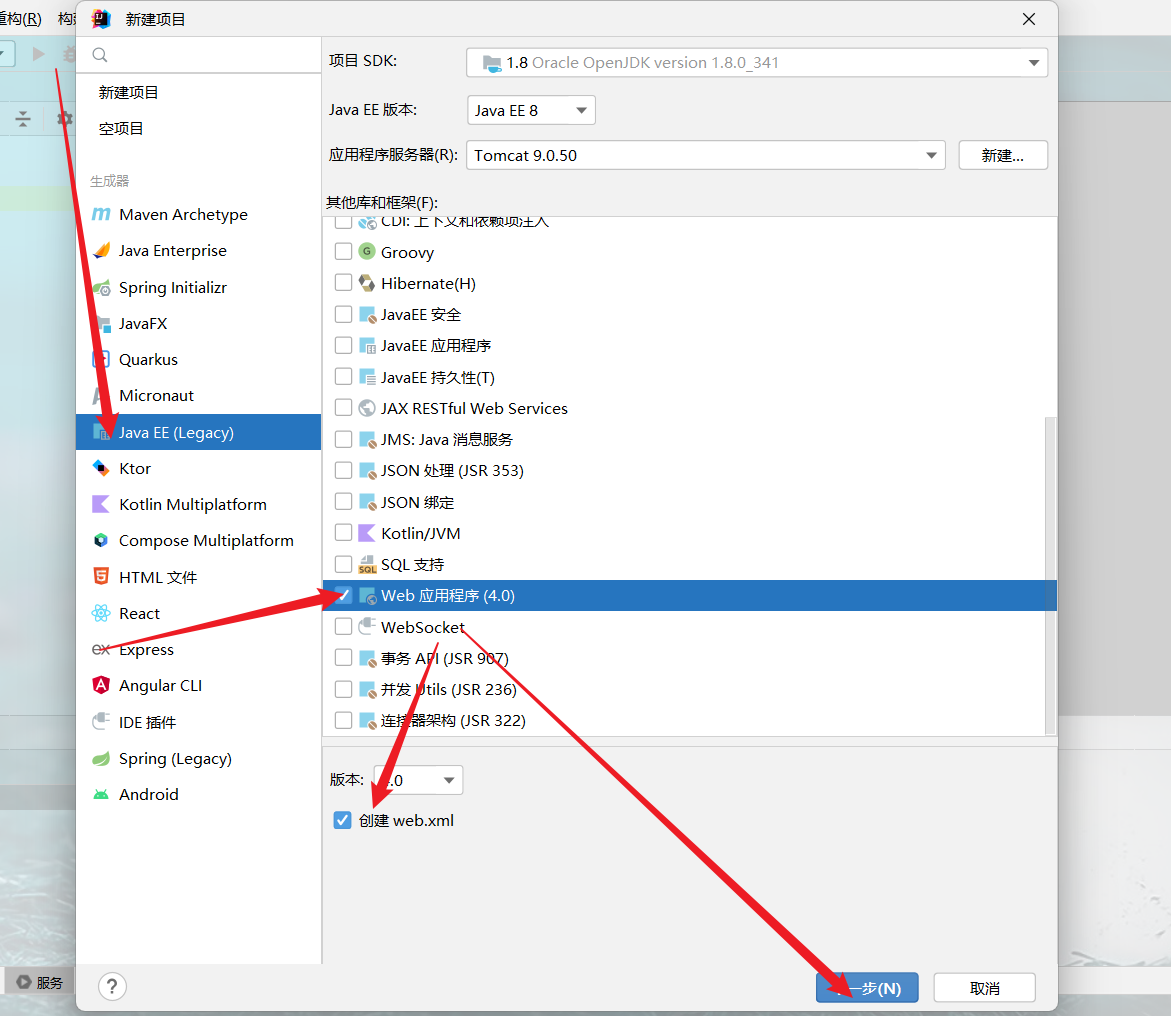Image resolution: width=1171 pixels, height=1016 pixels.
Task: Enable the Hibernate(H) checkbox
Action: coord(344,283)
